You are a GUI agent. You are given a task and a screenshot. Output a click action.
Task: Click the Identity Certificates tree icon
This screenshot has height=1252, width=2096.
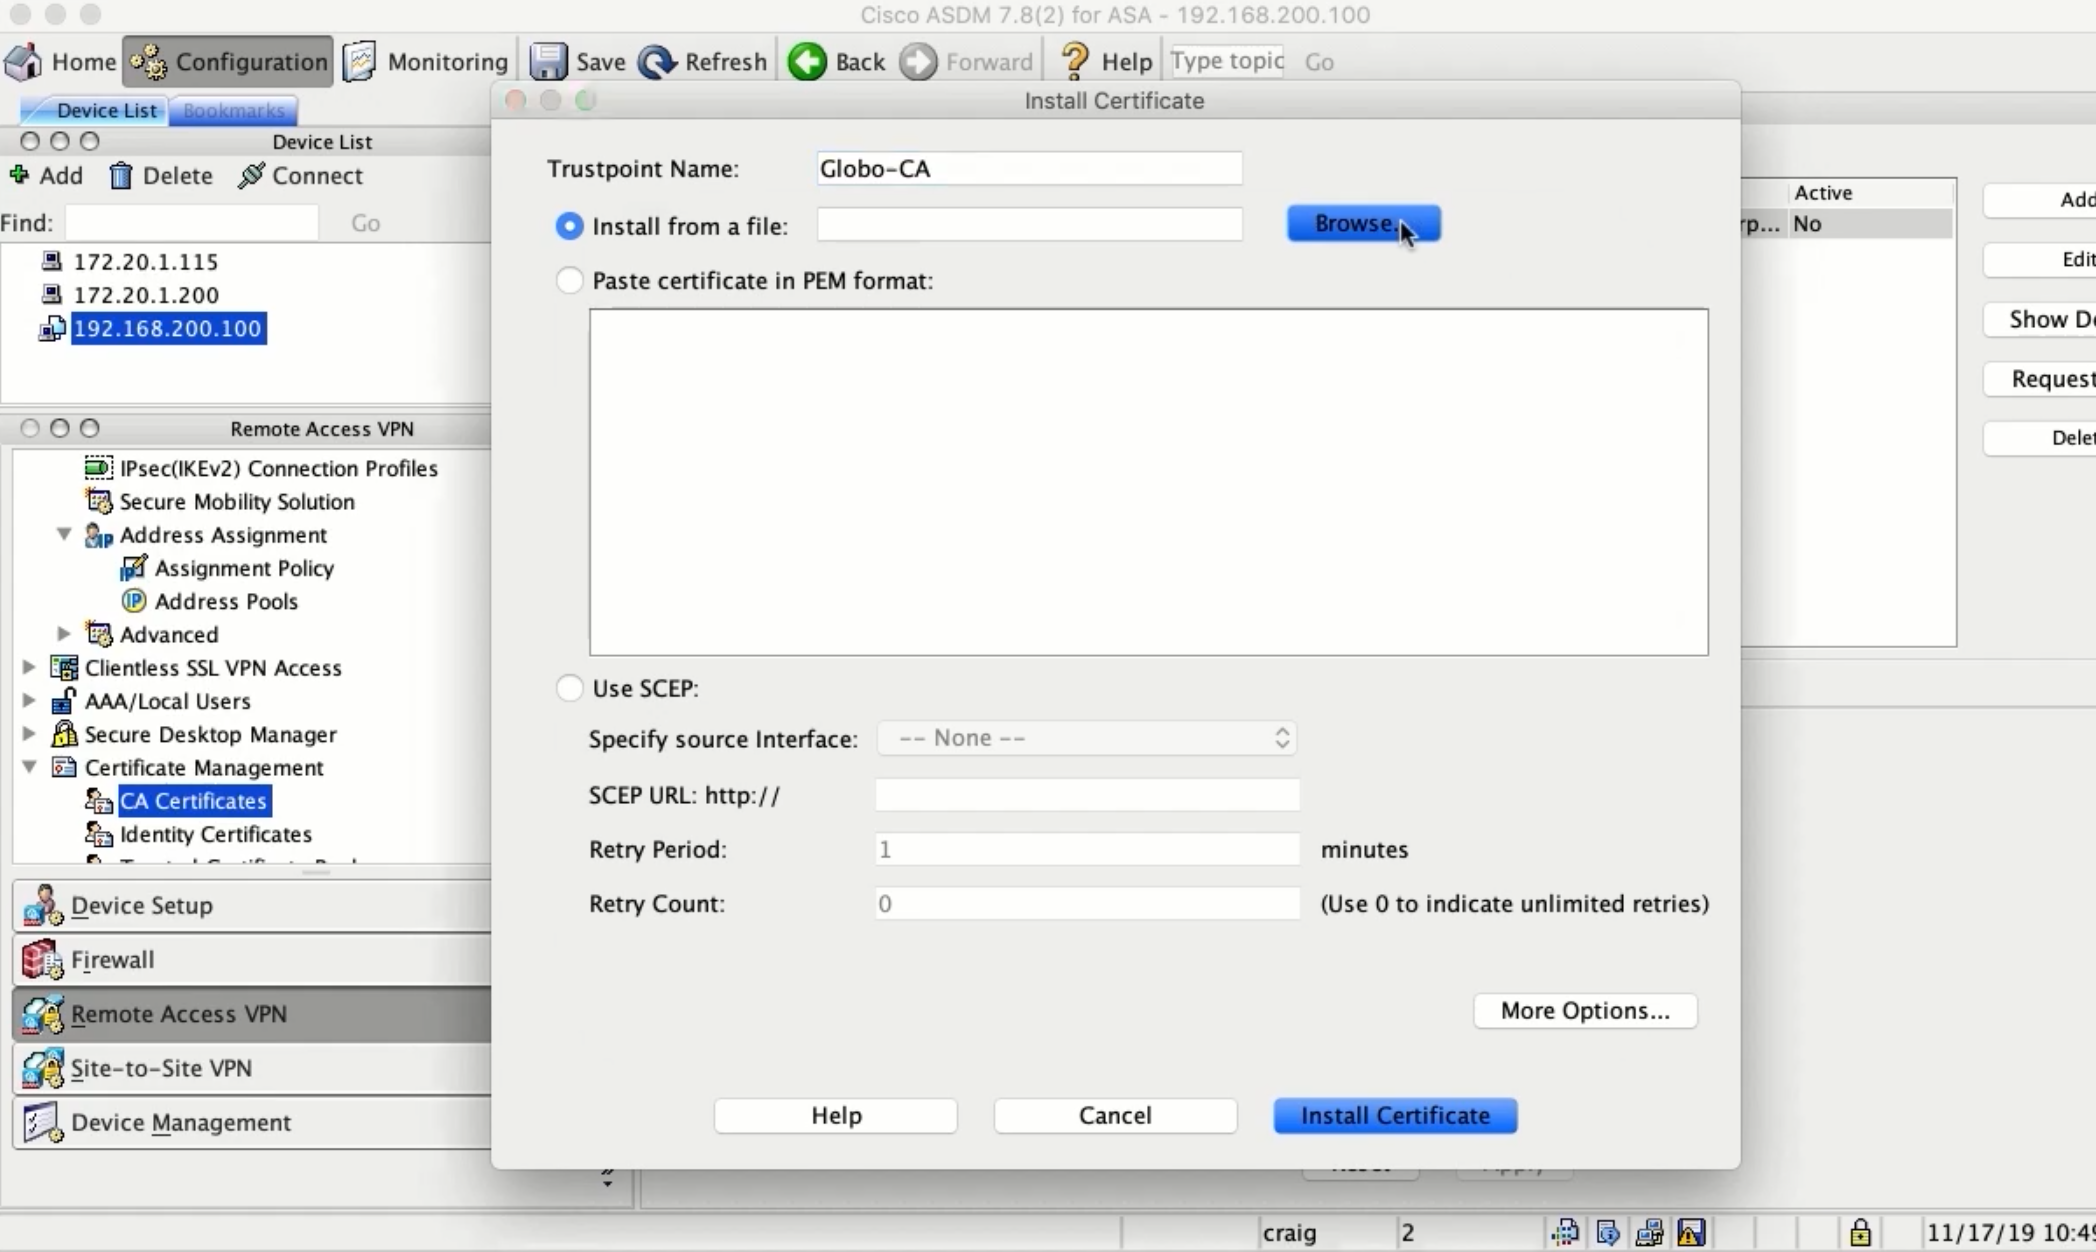(x=98, y=834)
